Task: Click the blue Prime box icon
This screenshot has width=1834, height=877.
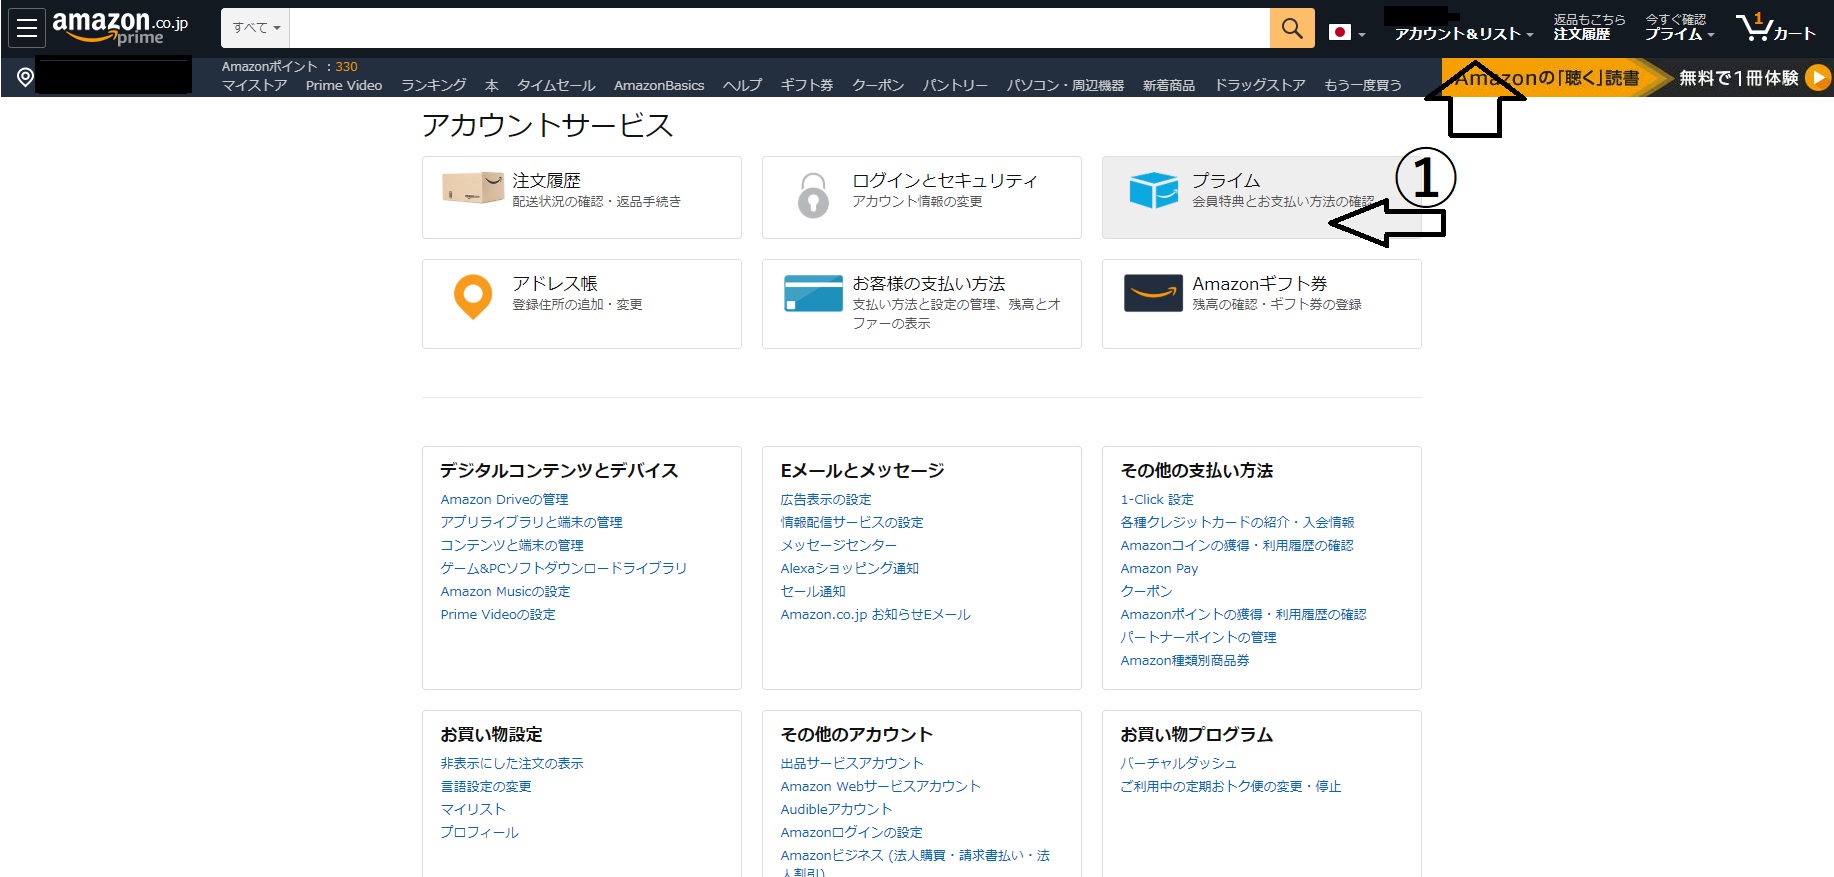Action: click(x=1153, y=189)
